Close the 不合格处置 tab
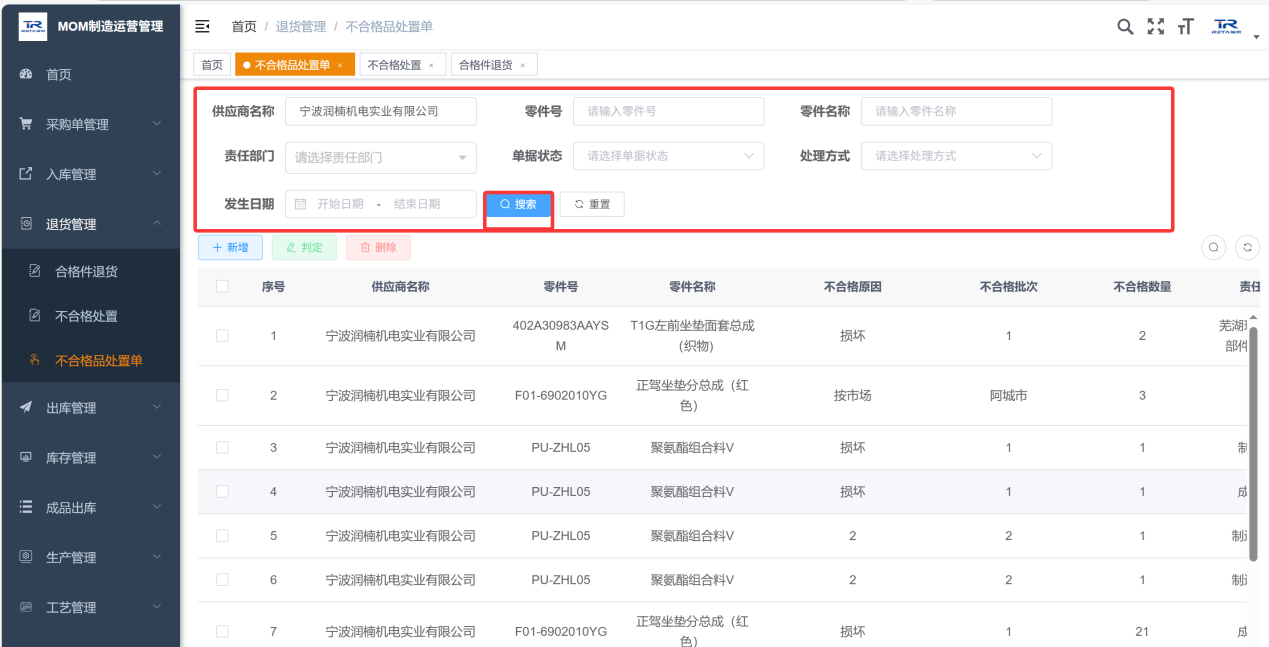The image size is (1269, 647). point(431,65)
